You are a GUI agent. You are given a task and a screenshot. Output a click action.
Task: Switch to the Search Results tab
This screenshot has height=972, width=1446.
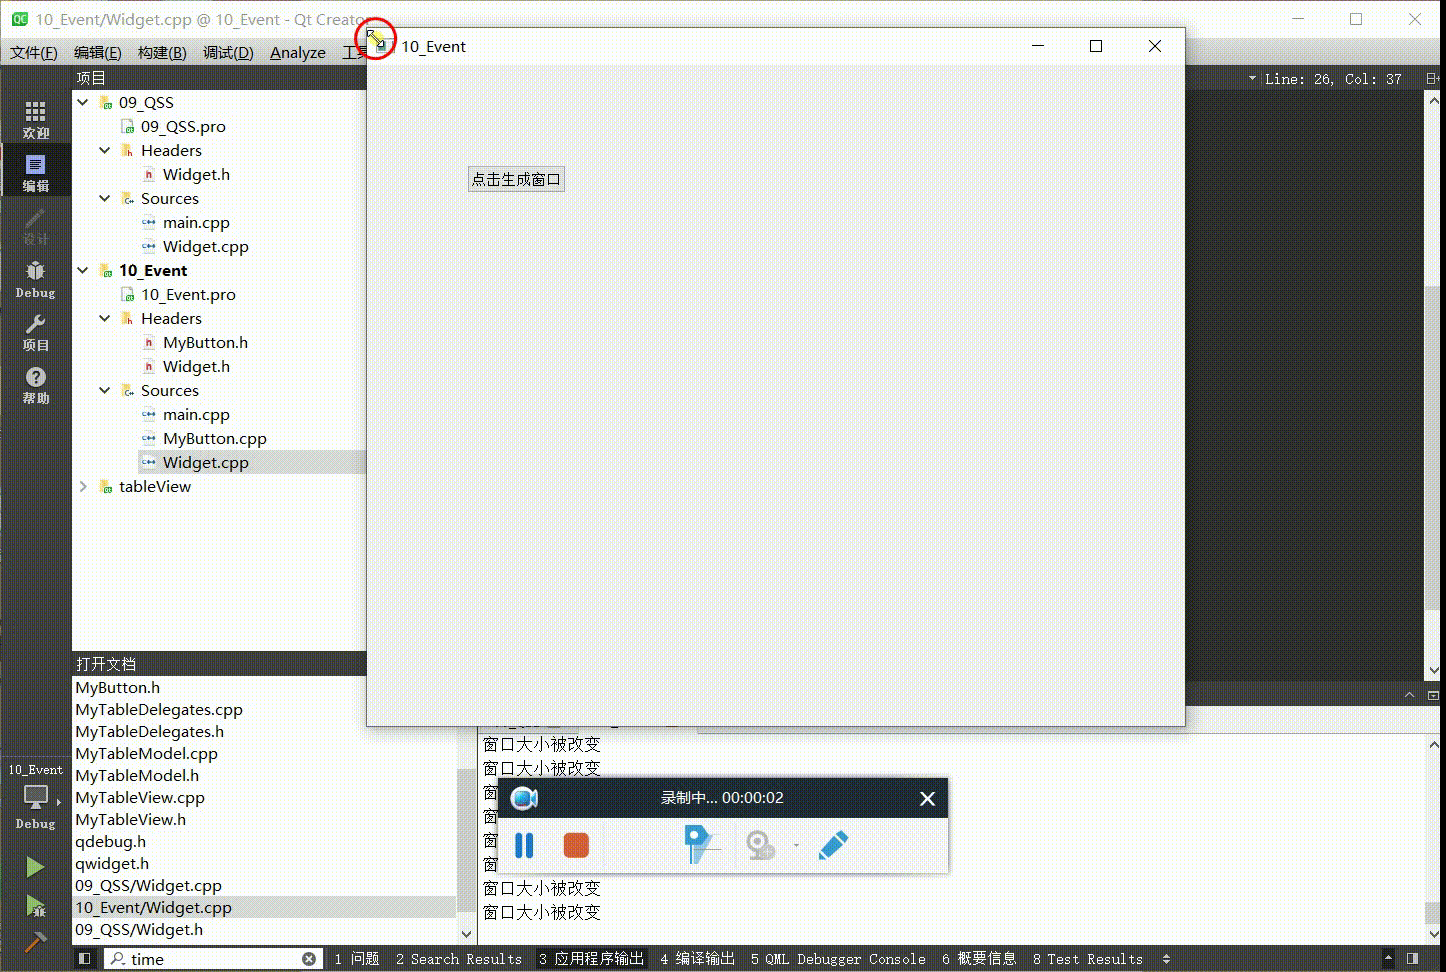point(459,959)
